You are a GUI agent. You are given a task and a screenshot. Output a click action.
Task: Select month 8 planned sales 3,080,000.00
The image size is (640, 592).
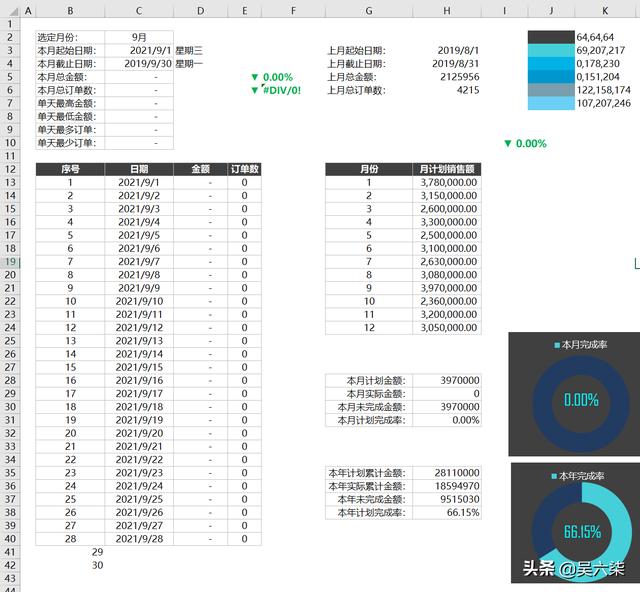point(447,274)
